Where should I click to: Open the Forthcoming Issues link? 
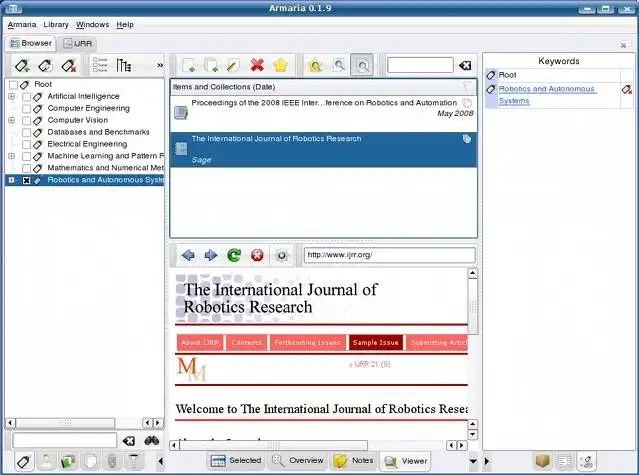click(x=308, y=343)
